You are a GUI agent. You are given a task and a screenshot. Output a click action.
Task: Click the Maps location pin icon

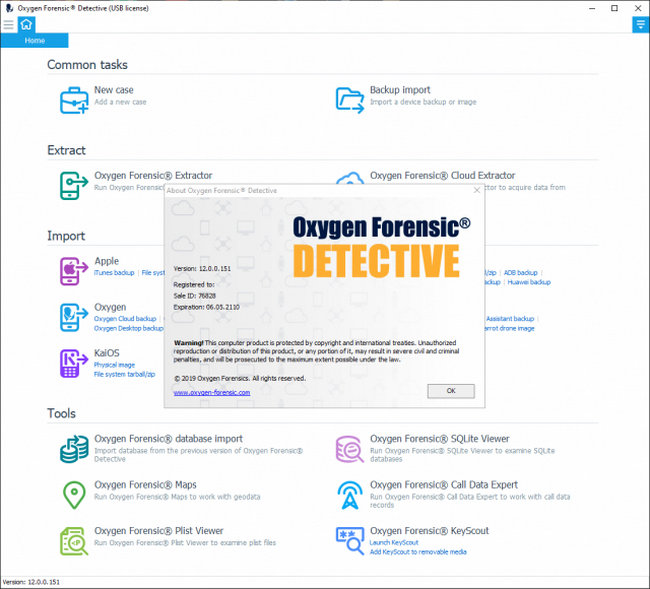click(74, 495)
